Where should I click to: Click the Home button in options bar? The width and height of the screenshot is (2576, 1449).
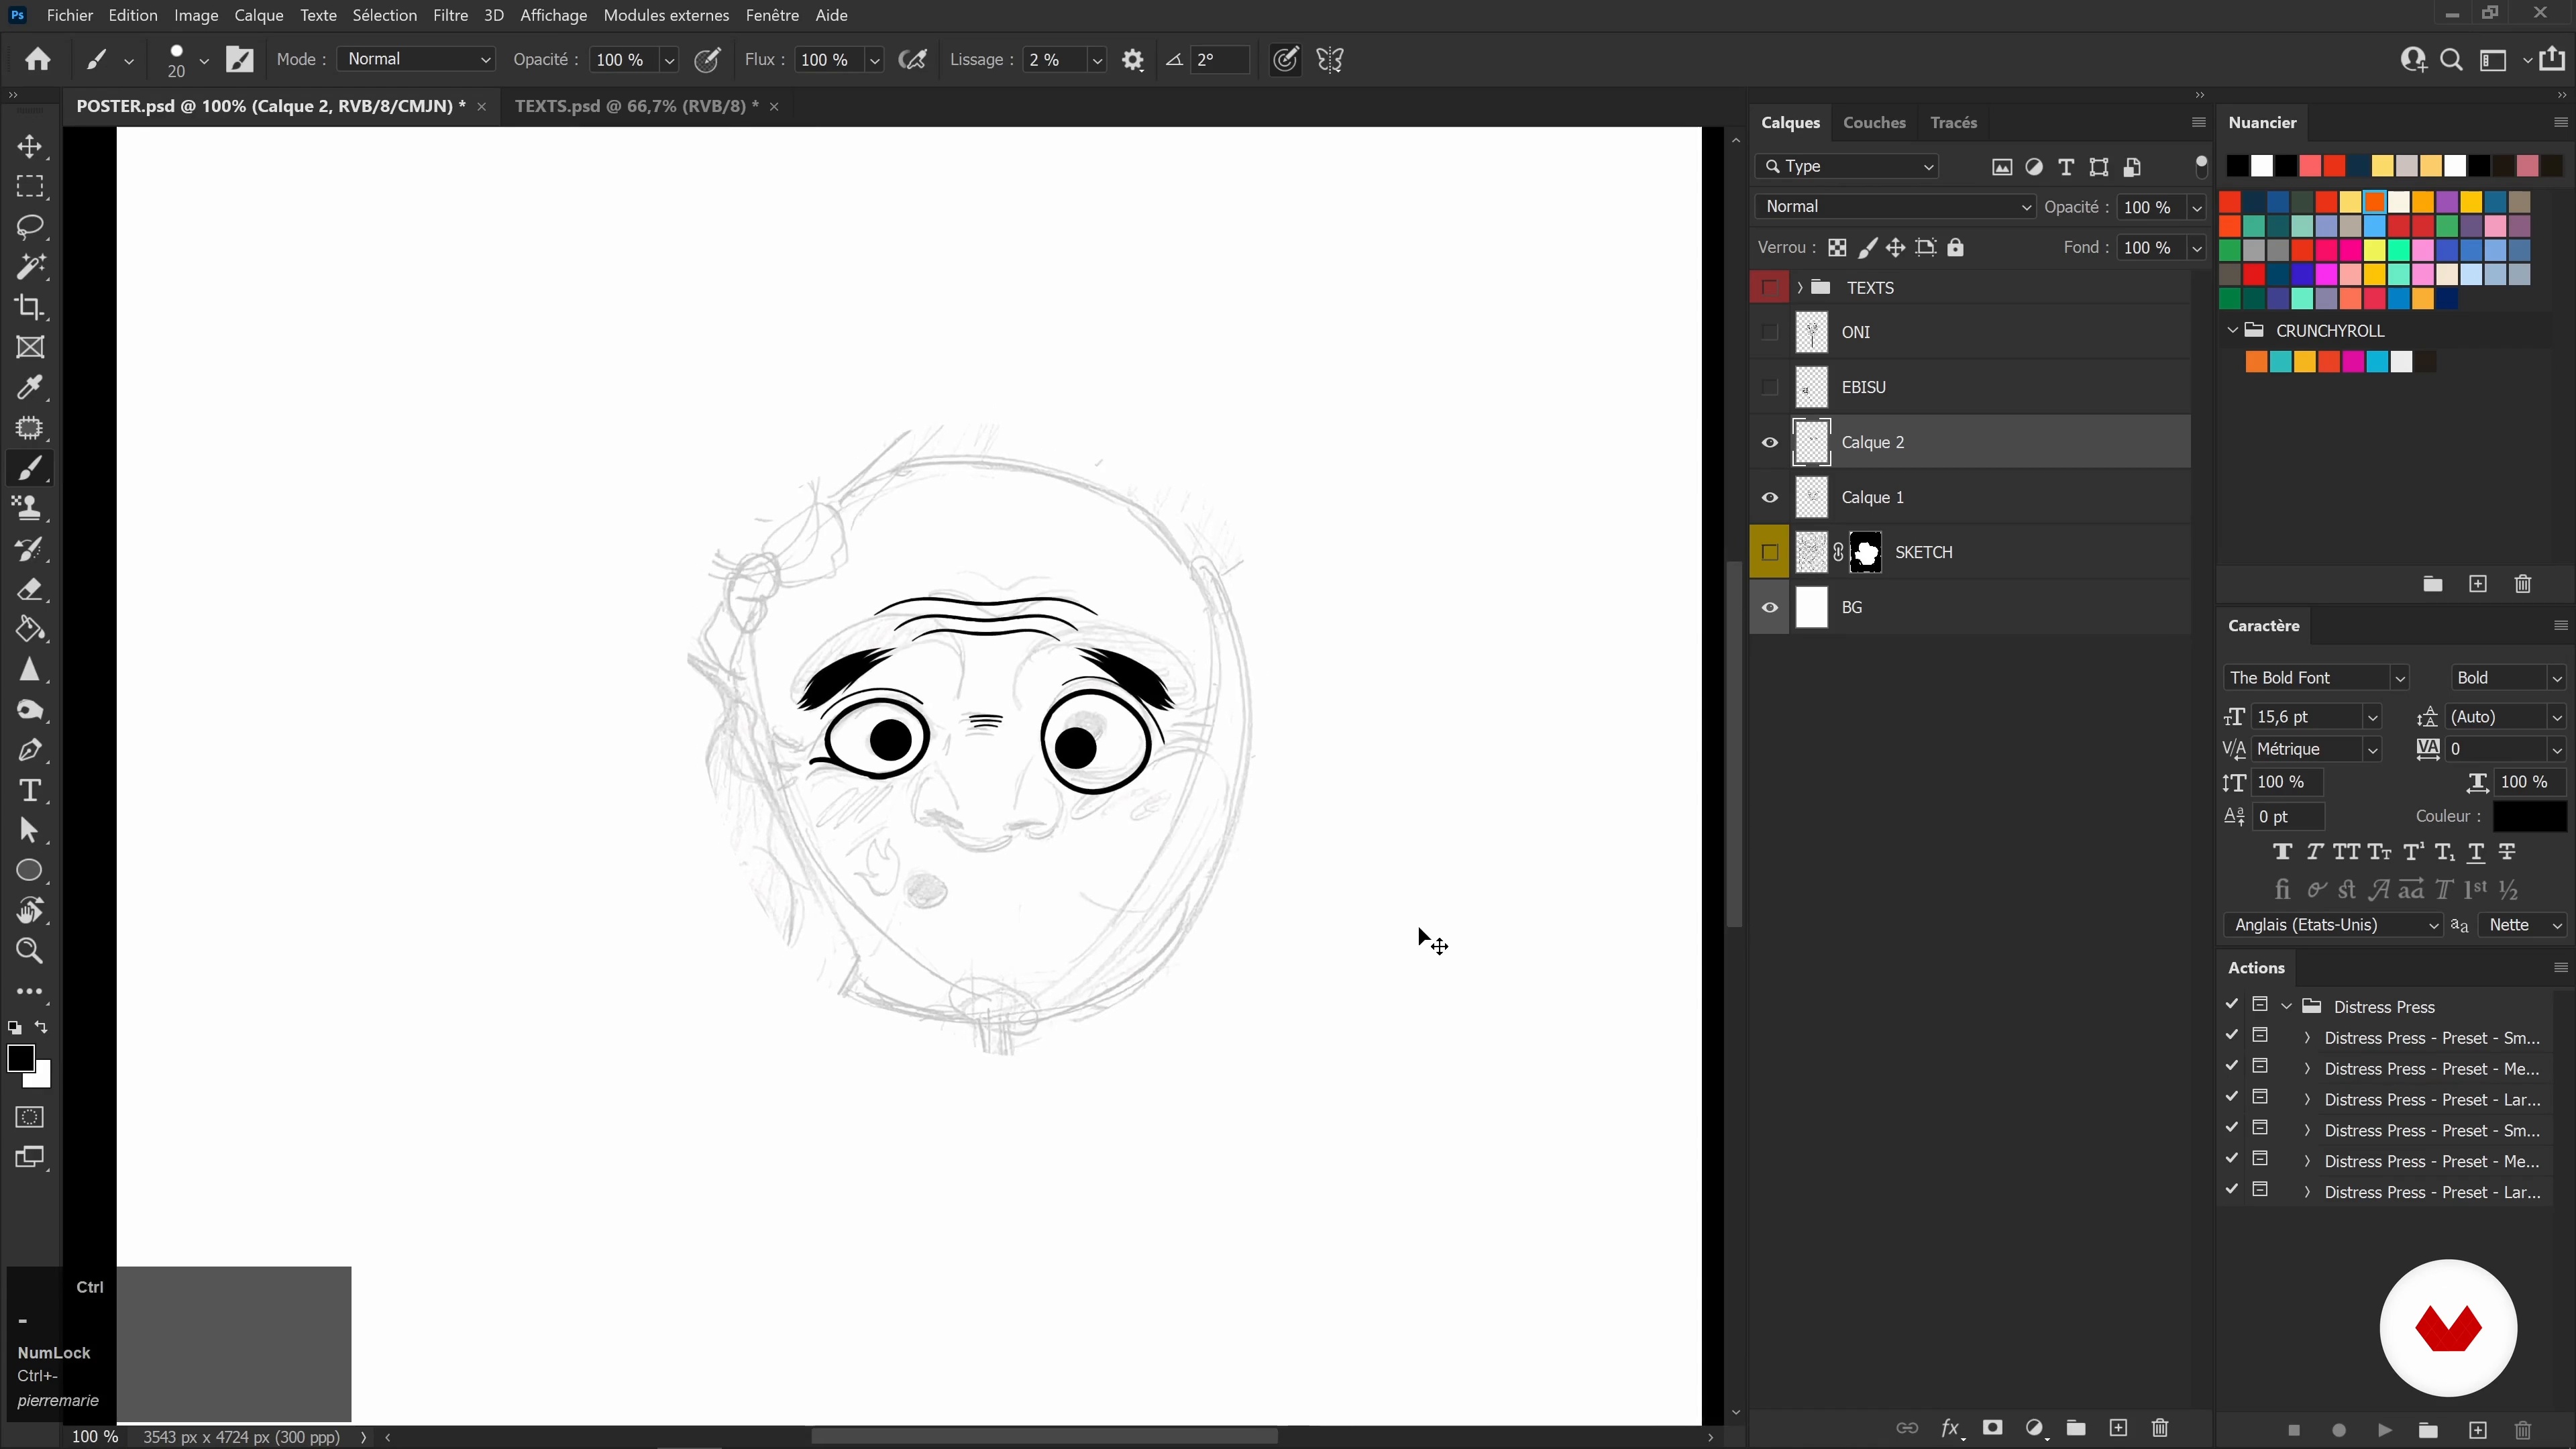38,60
